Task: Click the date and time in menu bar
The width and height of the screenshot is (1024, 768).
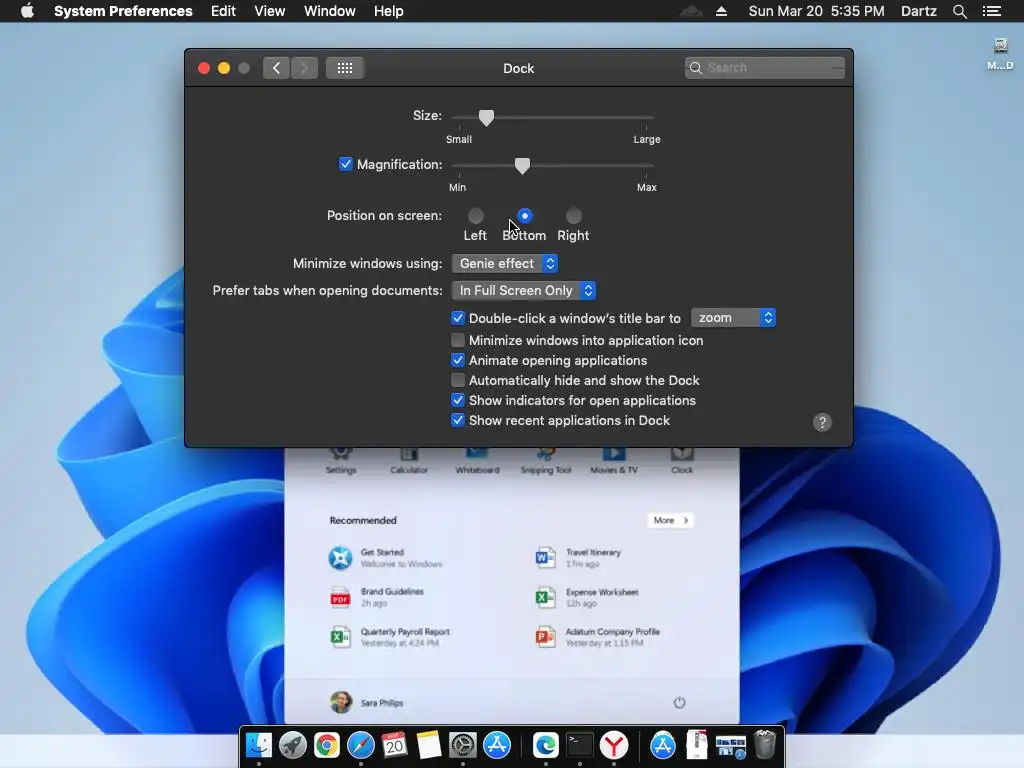Action: (816, 11)
